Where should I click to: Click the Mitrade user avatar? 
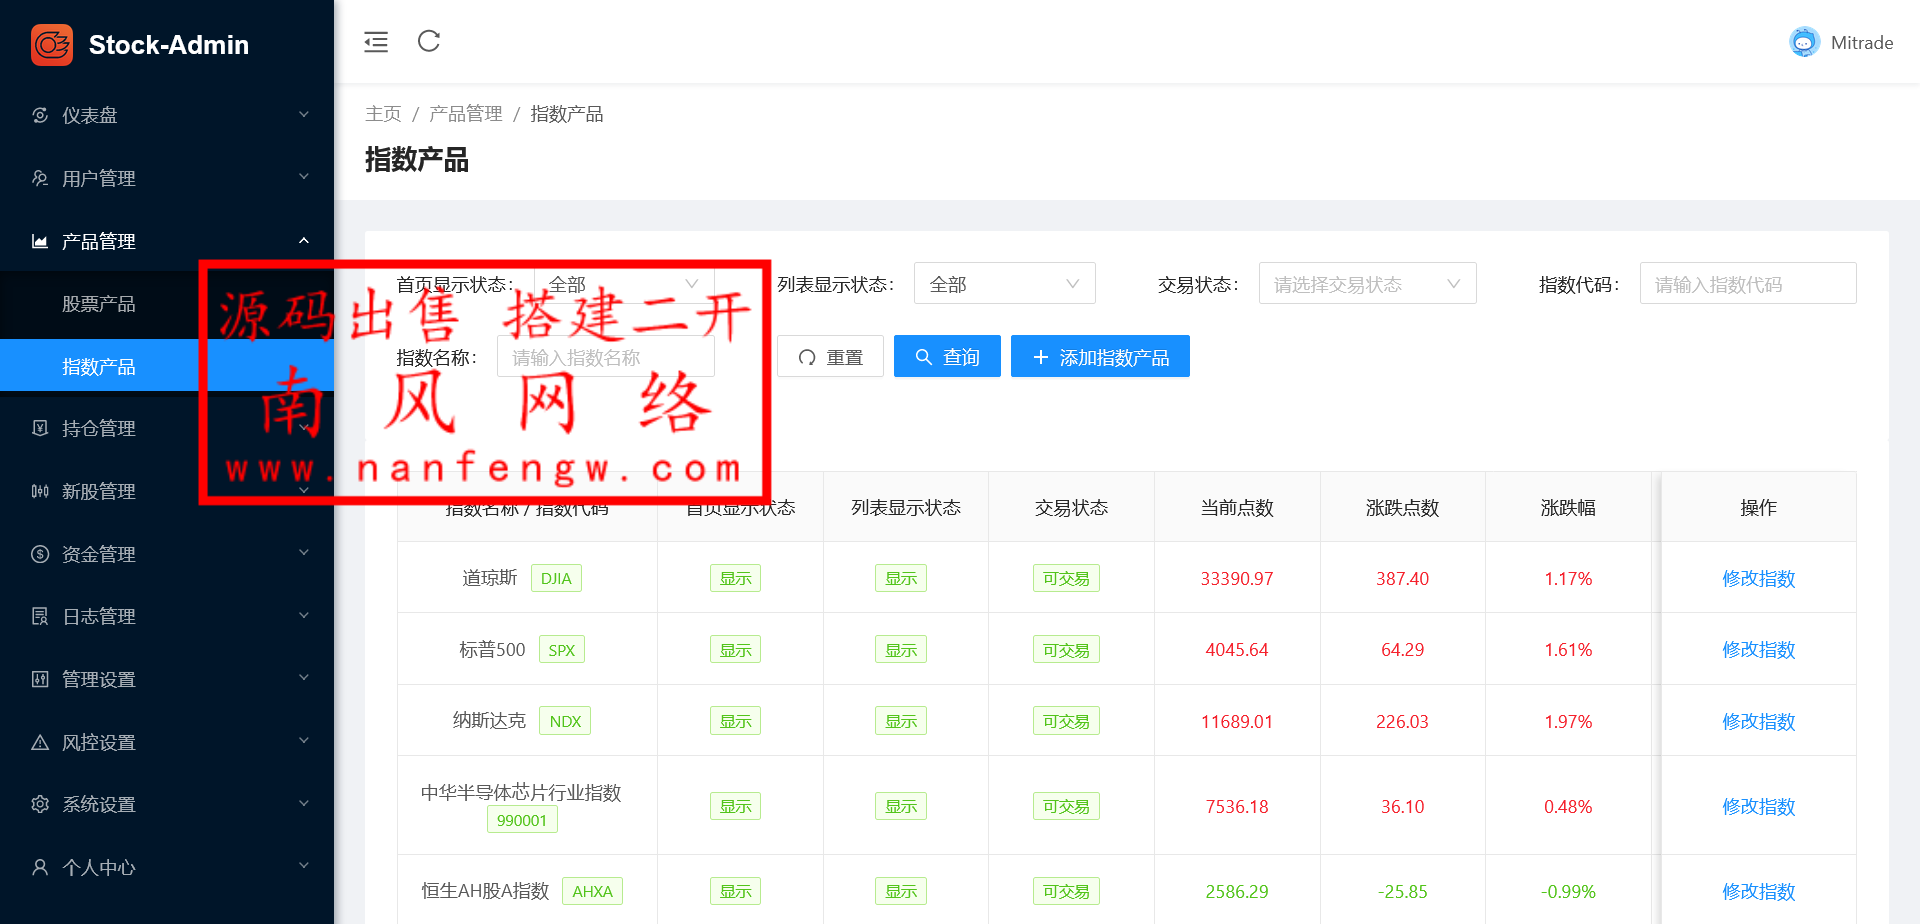[1804, 42]
